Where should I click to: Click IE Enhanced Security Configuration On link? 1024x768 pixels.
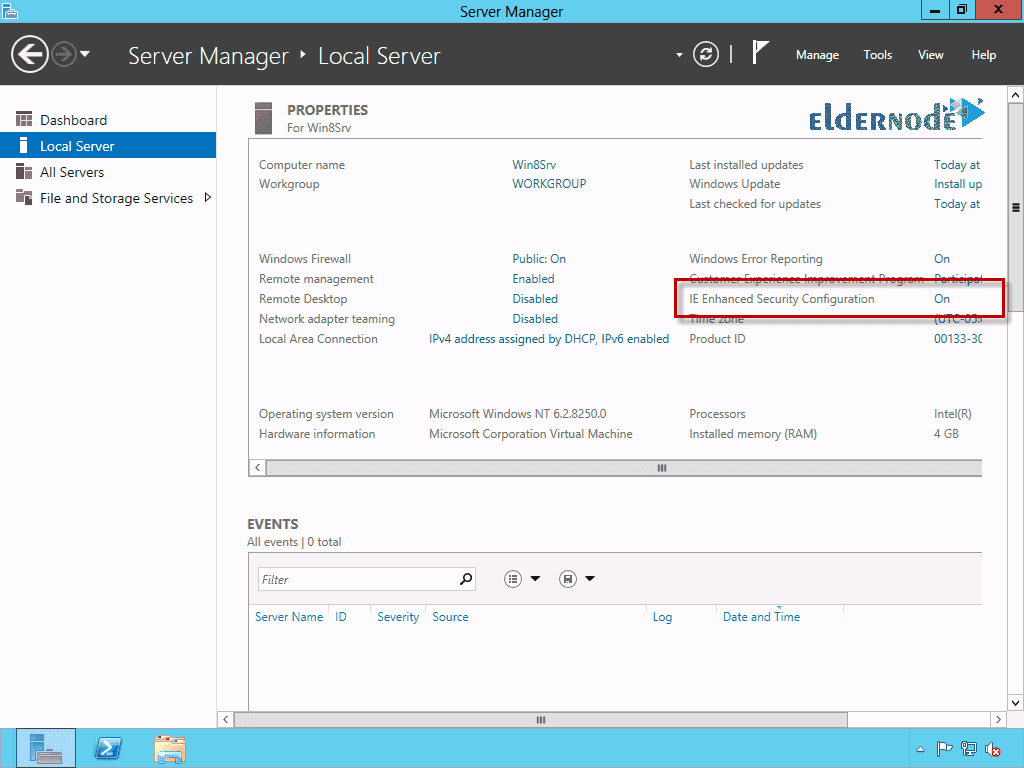coord(941,298)
